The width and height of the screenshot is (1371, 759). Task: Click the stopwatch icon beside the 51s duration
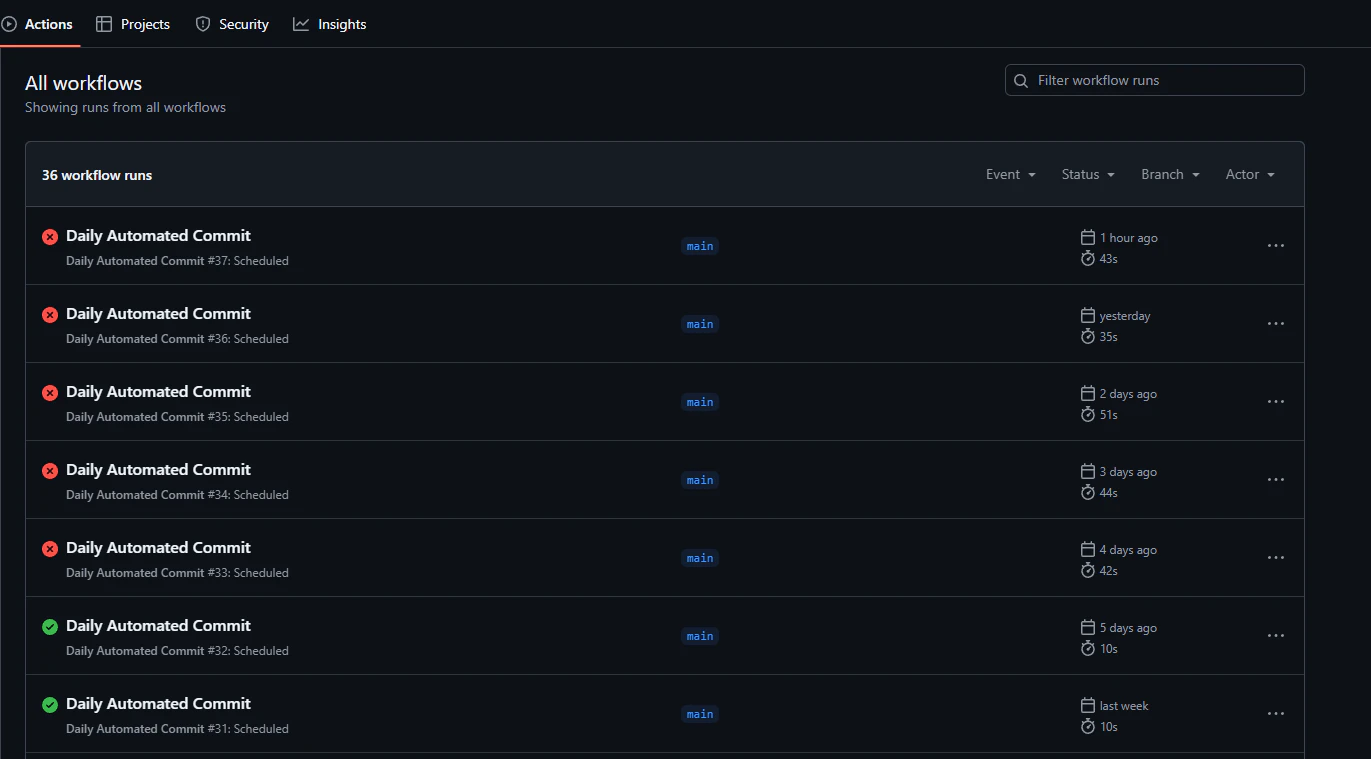point(1088,414)
